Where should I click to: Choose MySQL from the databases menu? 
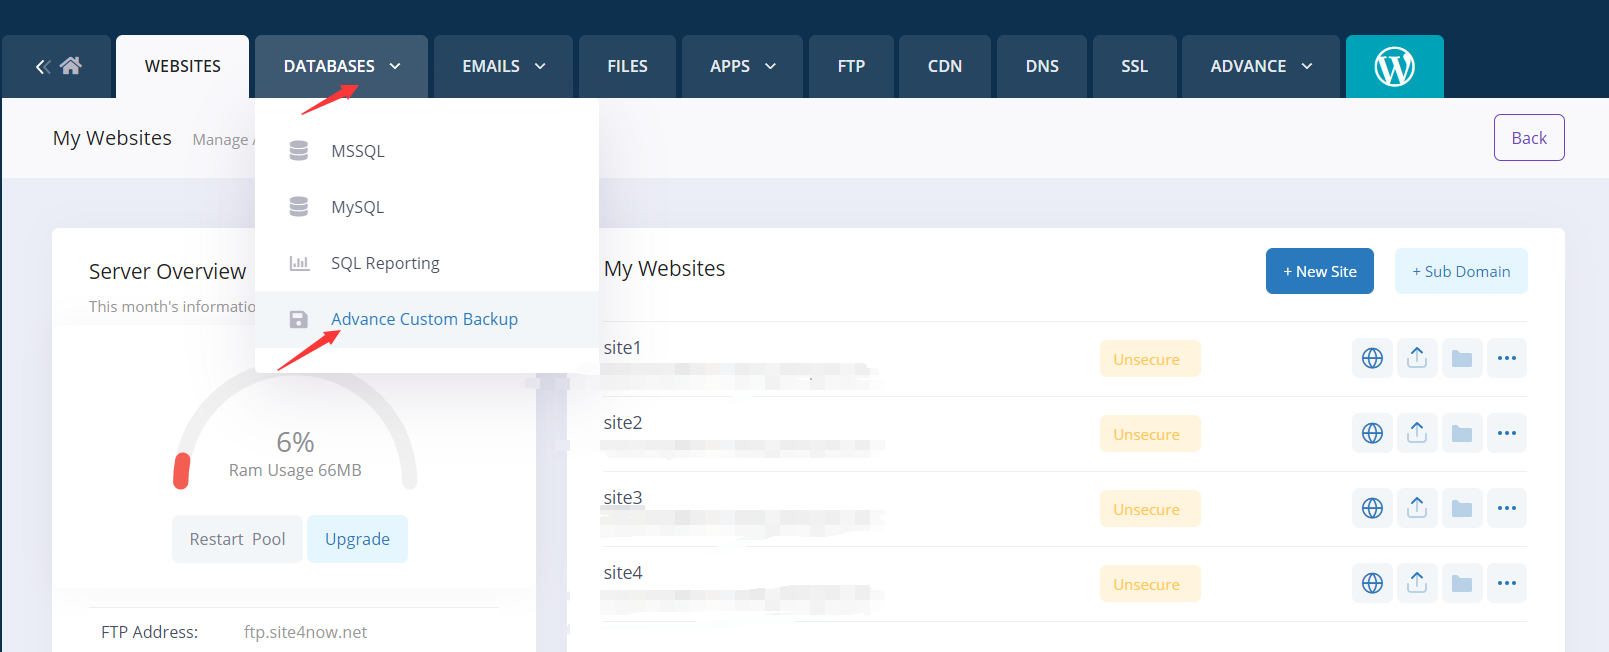pyautogui.click(x=357, y=208)
